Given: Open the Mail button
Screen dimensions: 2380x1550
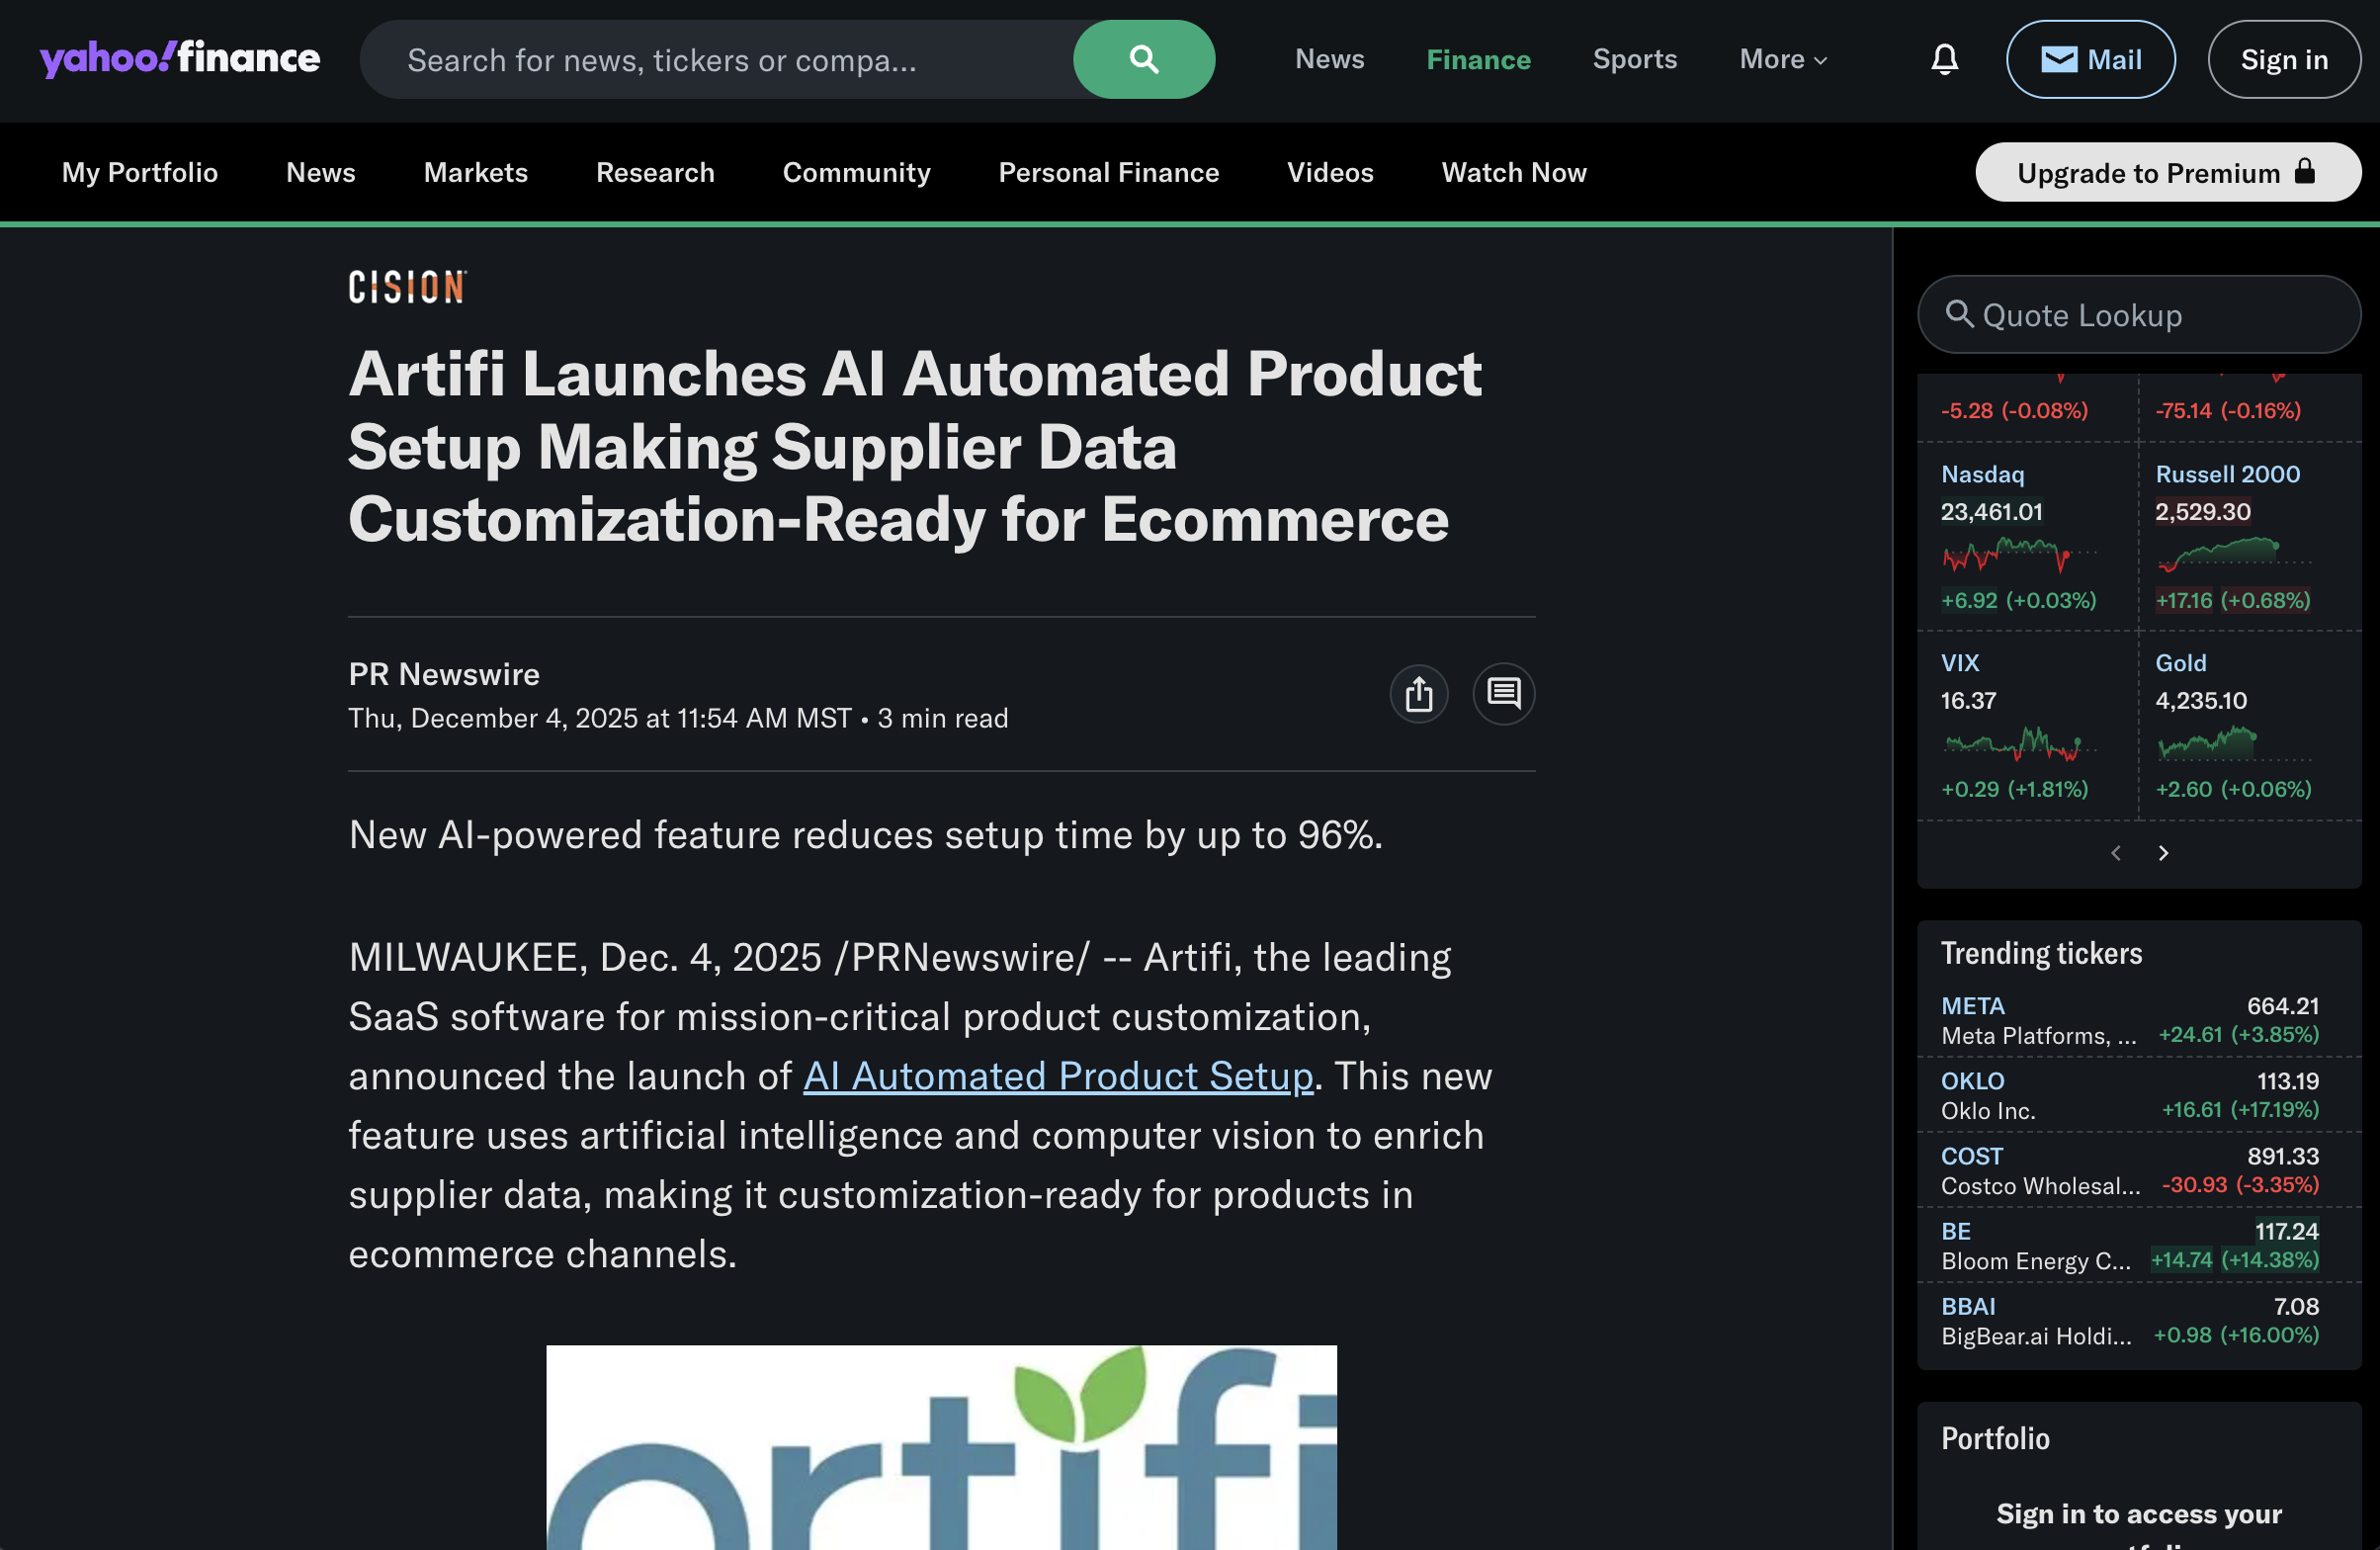Looking at the screenshot, I should (2089, 60).
